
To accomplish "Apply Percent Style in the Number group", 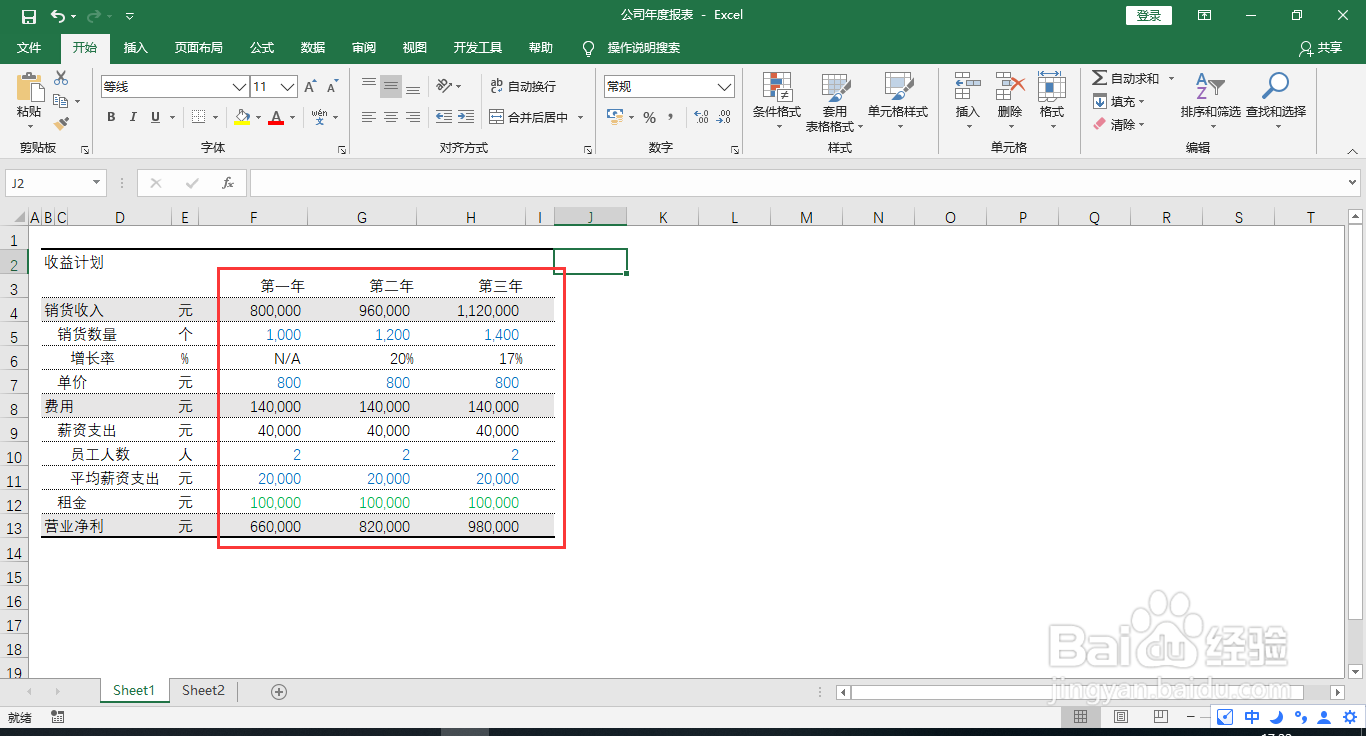I will pyautogui.click(x=648, y=116).
